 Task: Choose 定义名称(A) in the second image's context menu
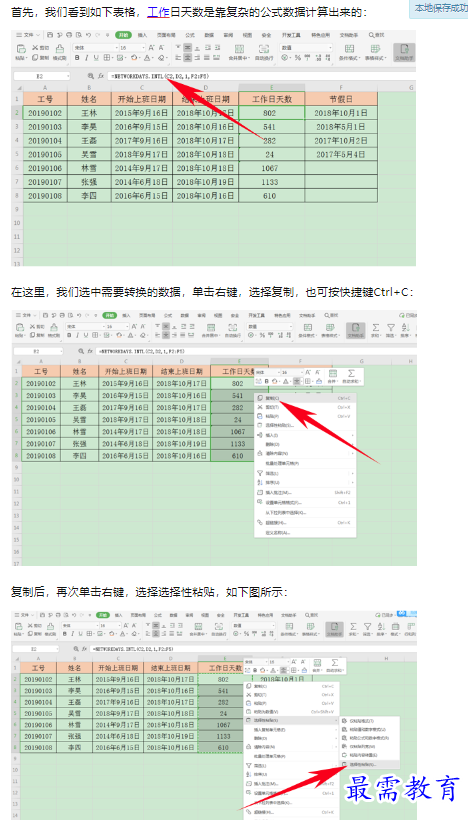305,532
